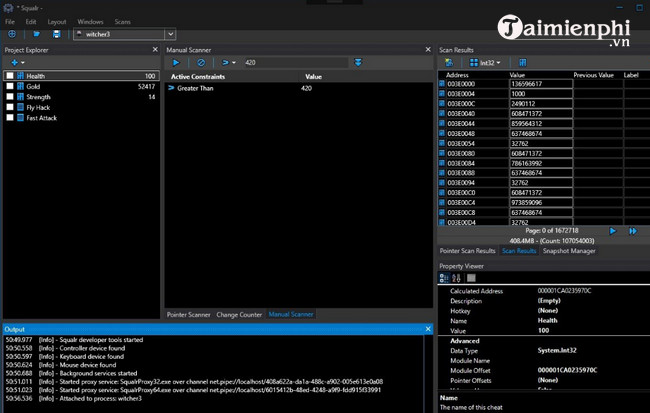Switch to the Snapshot Manager tab

(571, 251)
